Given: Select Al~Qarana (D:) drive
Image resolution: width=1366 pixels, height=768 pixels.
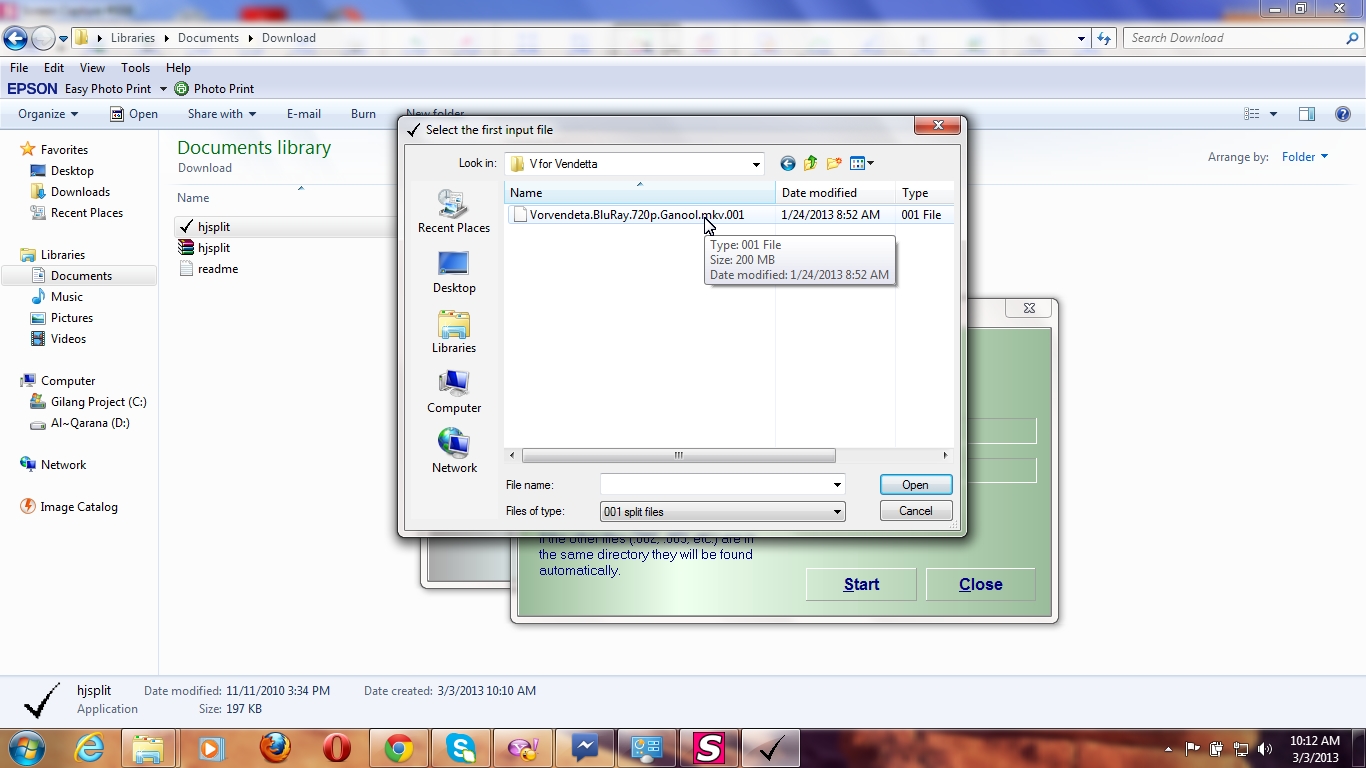Looking at the screenshot, I should click(x=90, y=423).
